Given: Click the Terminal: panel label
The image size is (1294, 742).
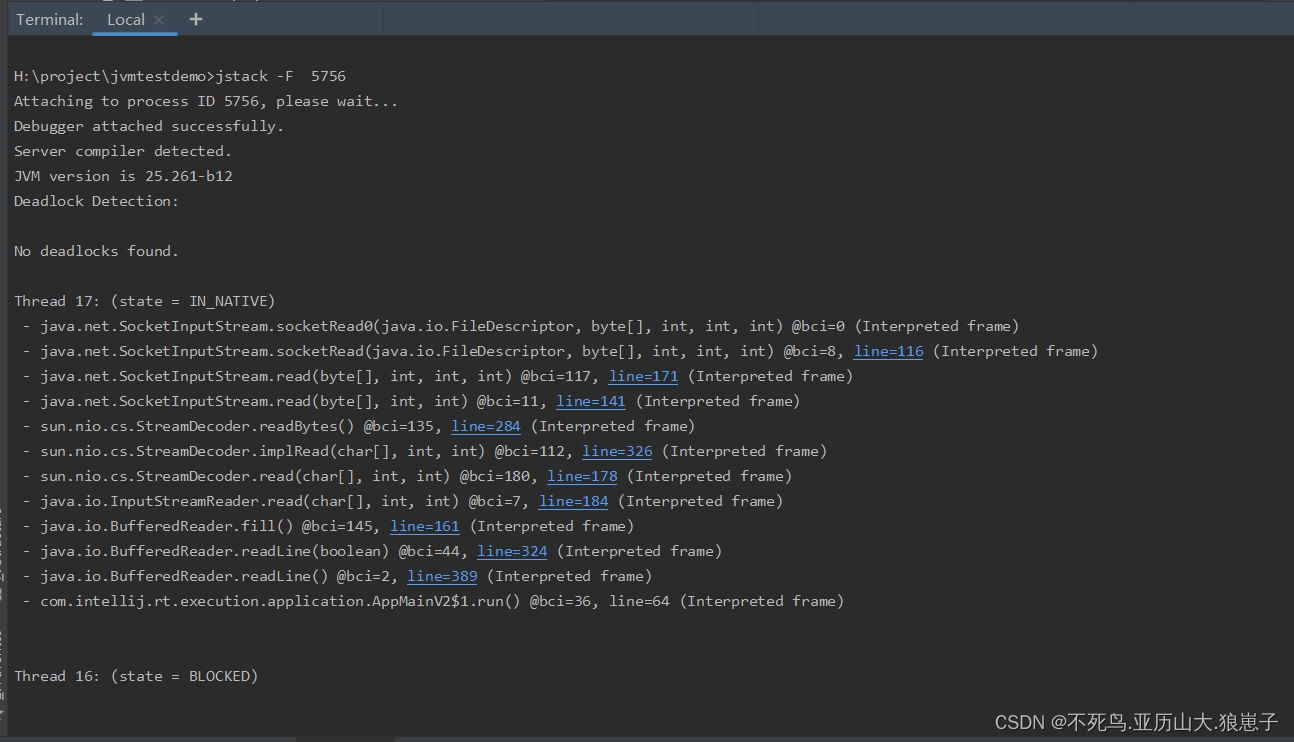Looking at the screenshot, I should [48, 19].
